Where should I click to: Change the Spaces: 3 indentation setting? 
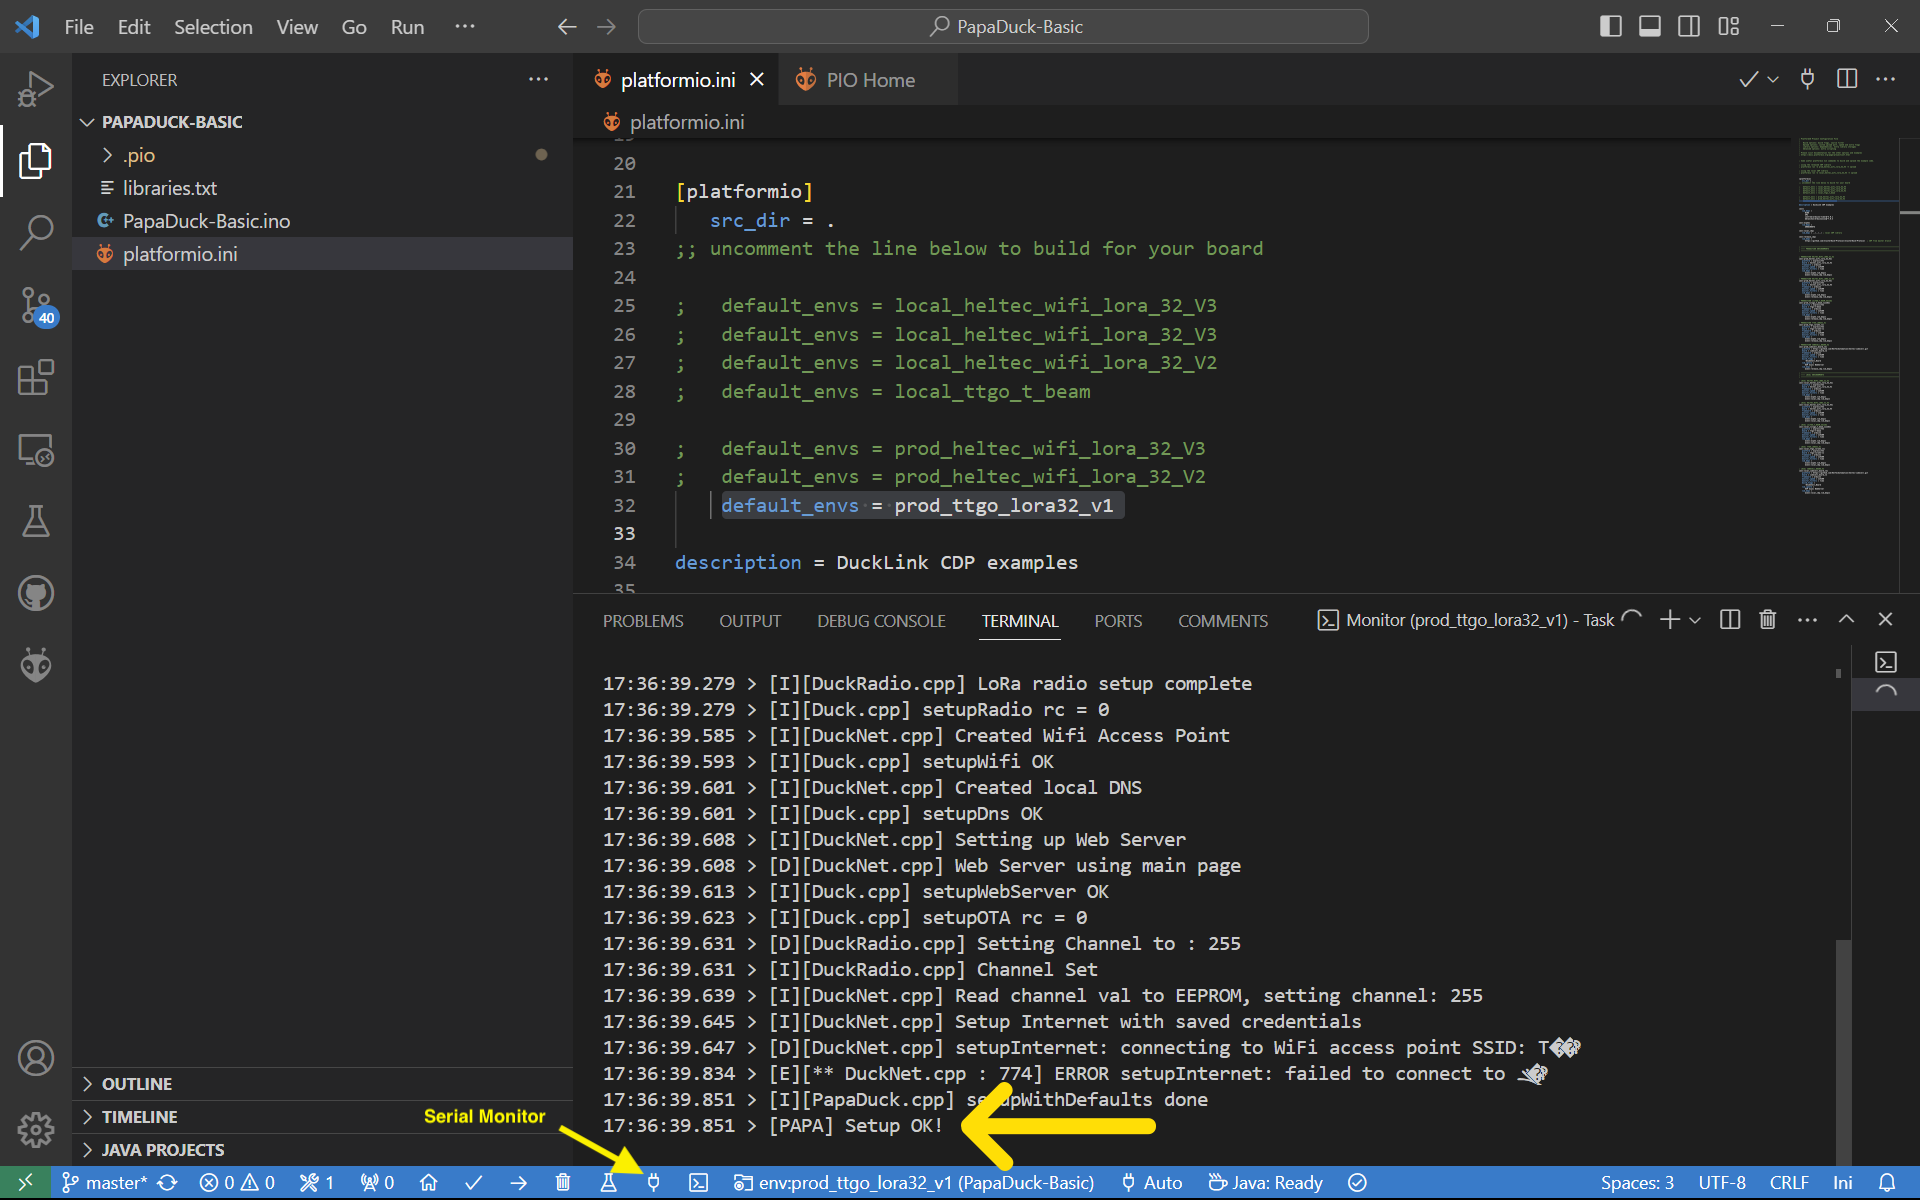[1637, 1183]
